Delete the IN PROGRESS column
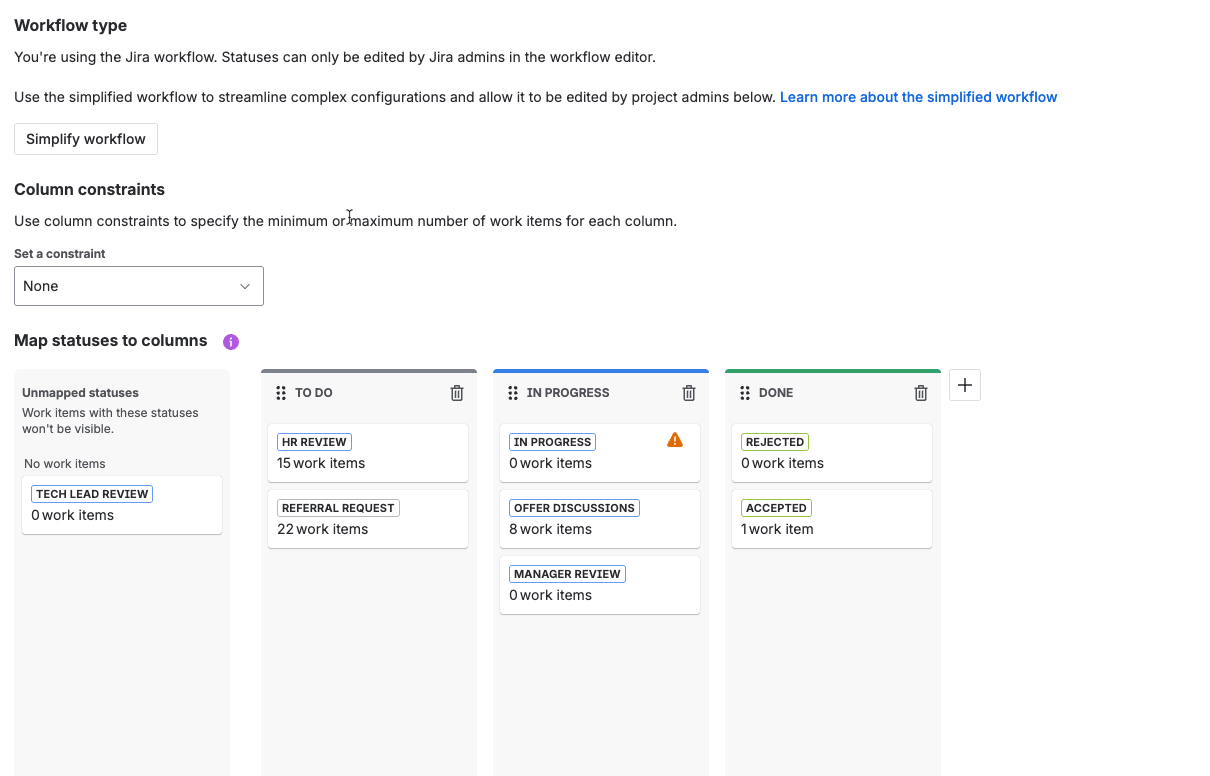This screenshot has height=776, width=1210. [689, 393]
